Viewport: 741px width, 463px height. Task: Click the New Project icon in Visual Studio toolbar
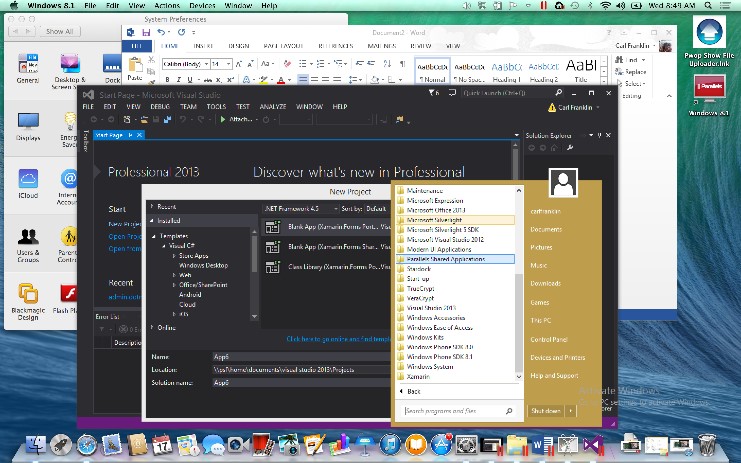[127, 120]
